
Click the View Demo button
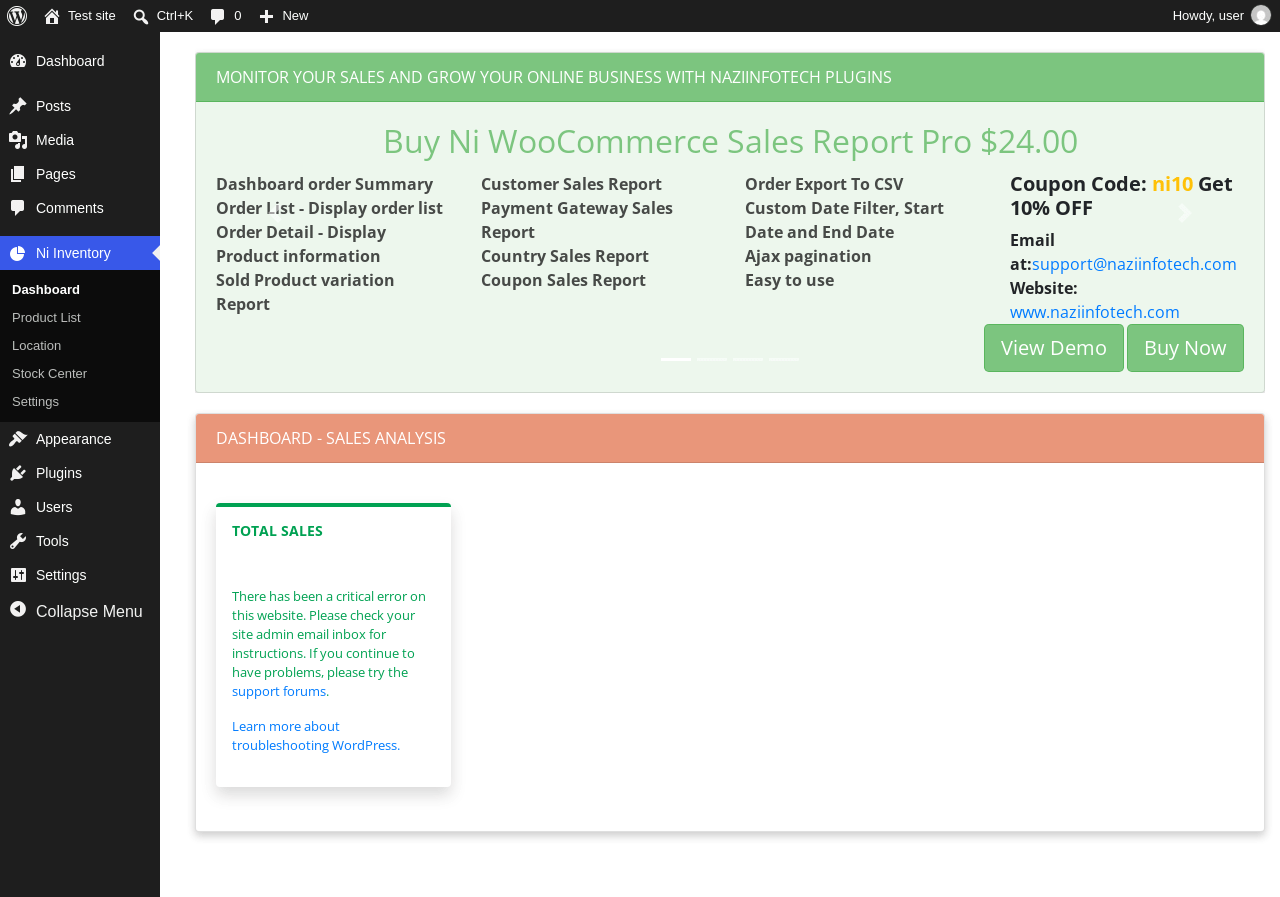pos(1054,348)
